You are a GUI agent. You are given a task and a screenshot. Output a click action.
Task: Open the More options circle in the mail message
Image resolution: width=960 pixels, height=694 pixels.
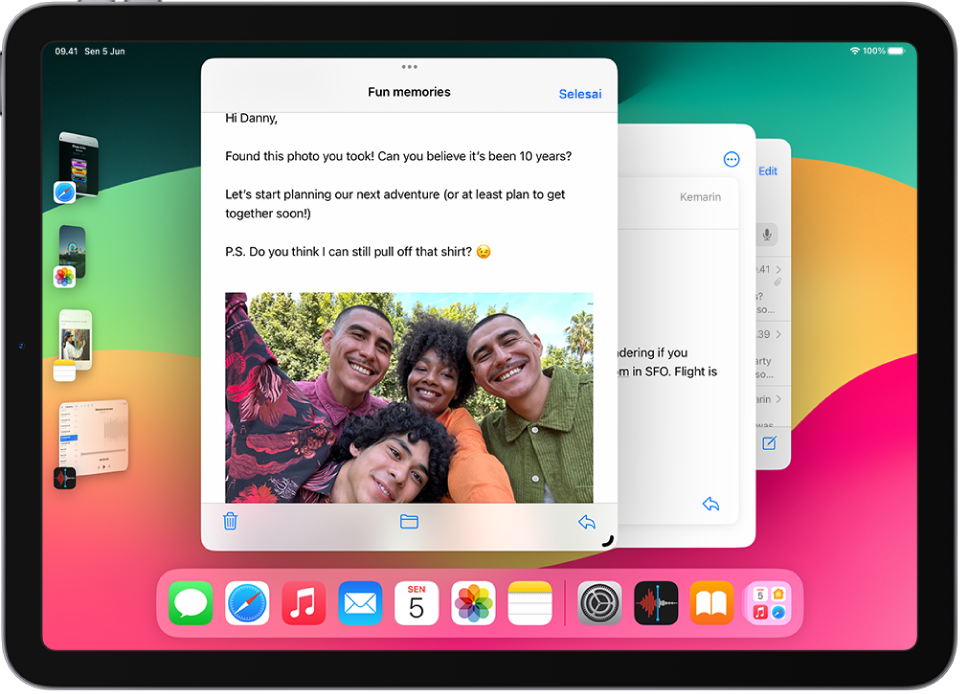click(x=731, y=158)
